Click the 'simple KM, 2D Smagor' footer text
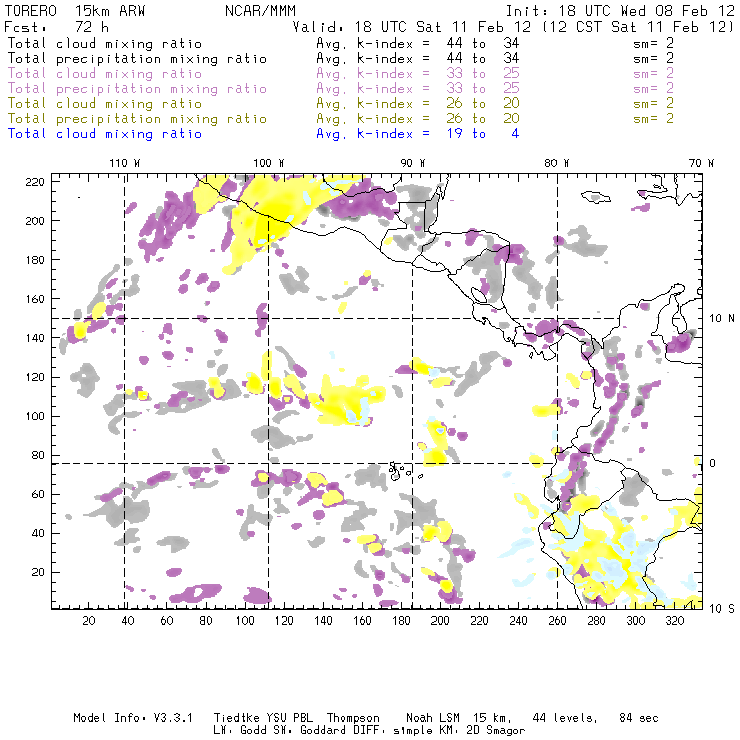The width and height of the screenshot is (740, 740). (459, 731)
